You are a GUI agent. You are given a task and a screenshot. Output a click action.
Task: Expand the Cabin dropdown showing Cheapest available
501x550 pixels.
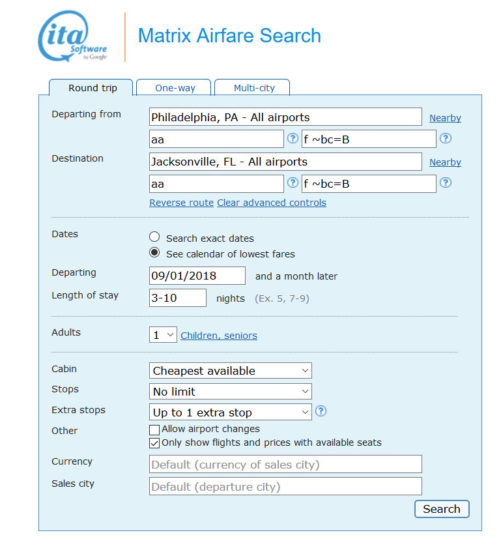point(230,371)
